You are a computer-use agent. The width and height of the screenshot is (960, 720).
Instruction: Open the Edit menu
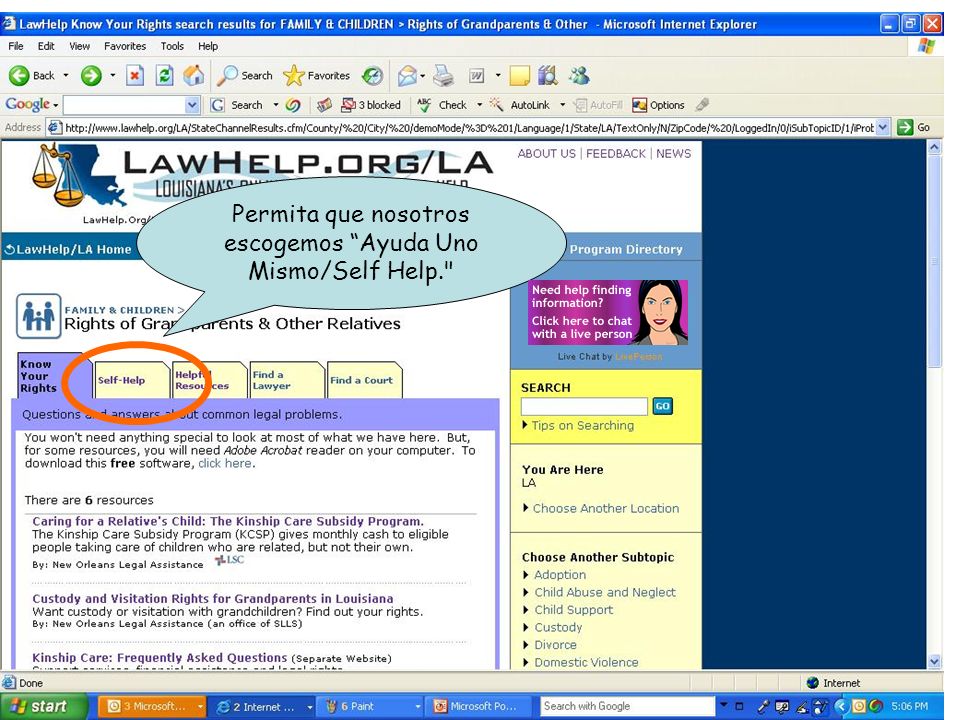(46, 46)
